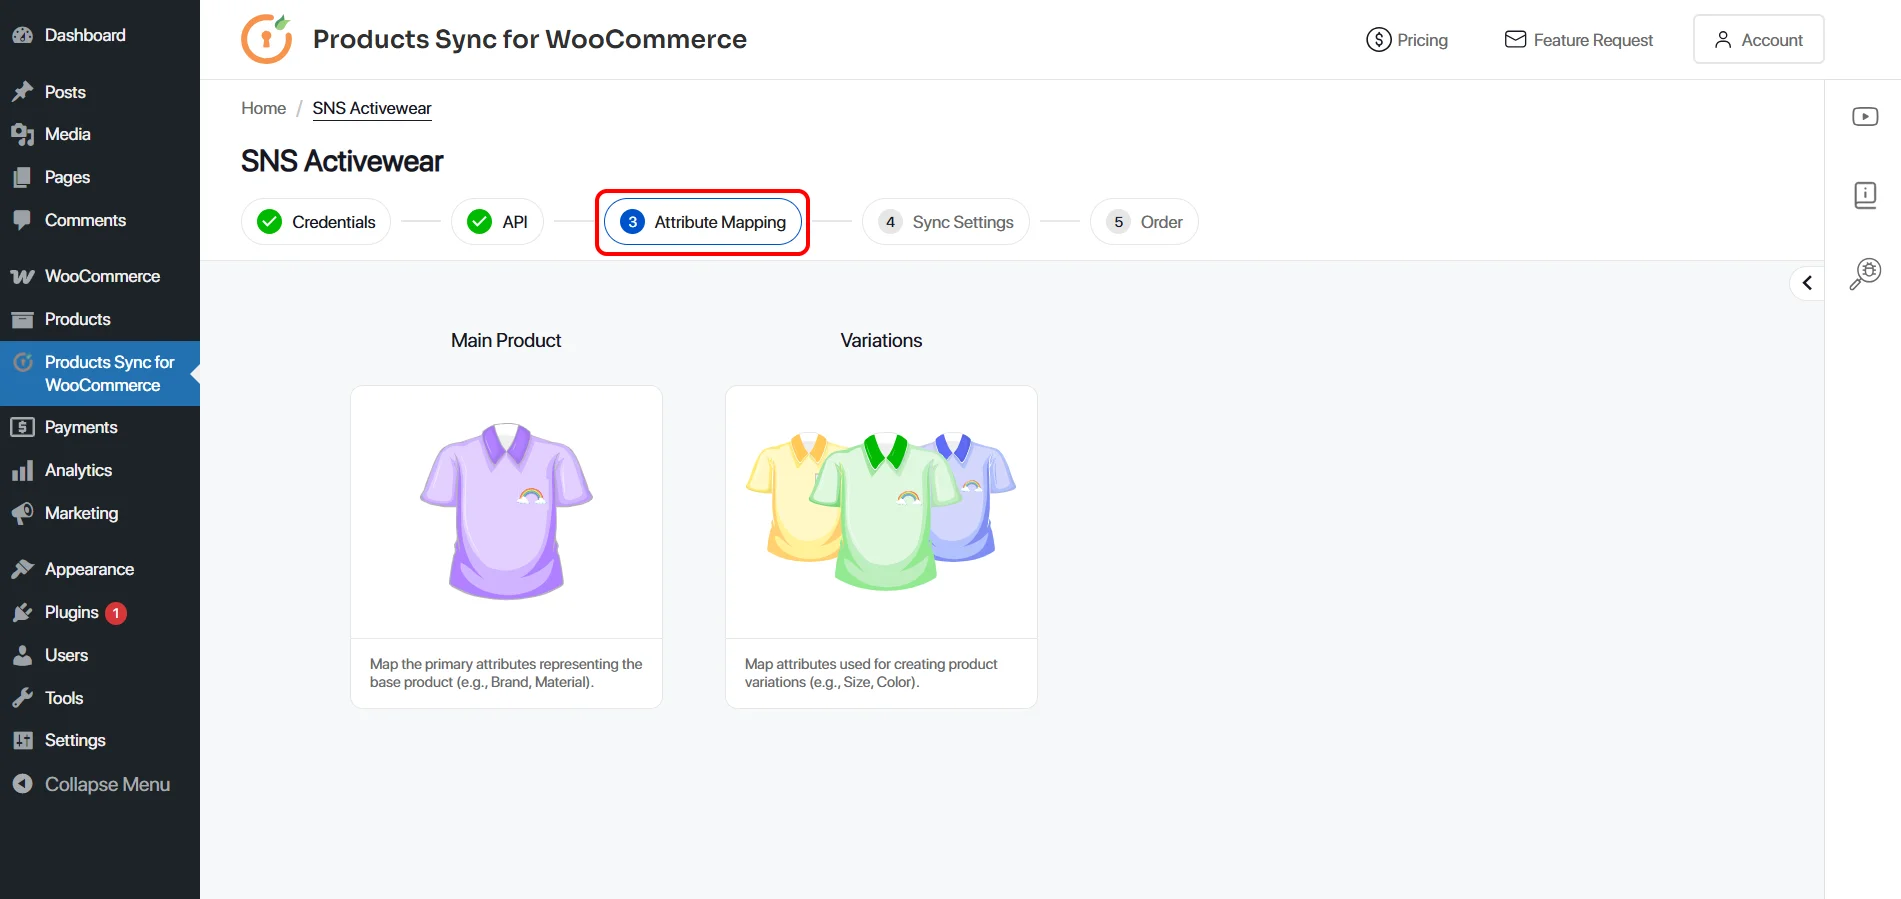Screen dimensions: 1901x899
Task: Click Collapse Menu in sidebar
Action: pyautogui.click(x=100, y=784)
